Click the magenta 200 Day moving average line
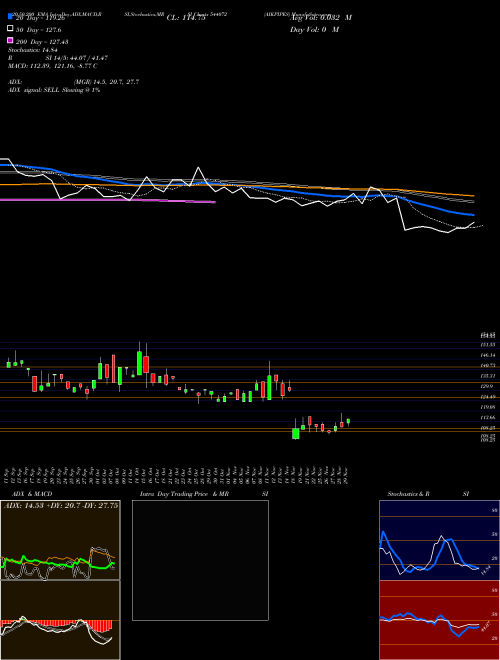The height and width of the screenshot is (660, 500). 108,200
